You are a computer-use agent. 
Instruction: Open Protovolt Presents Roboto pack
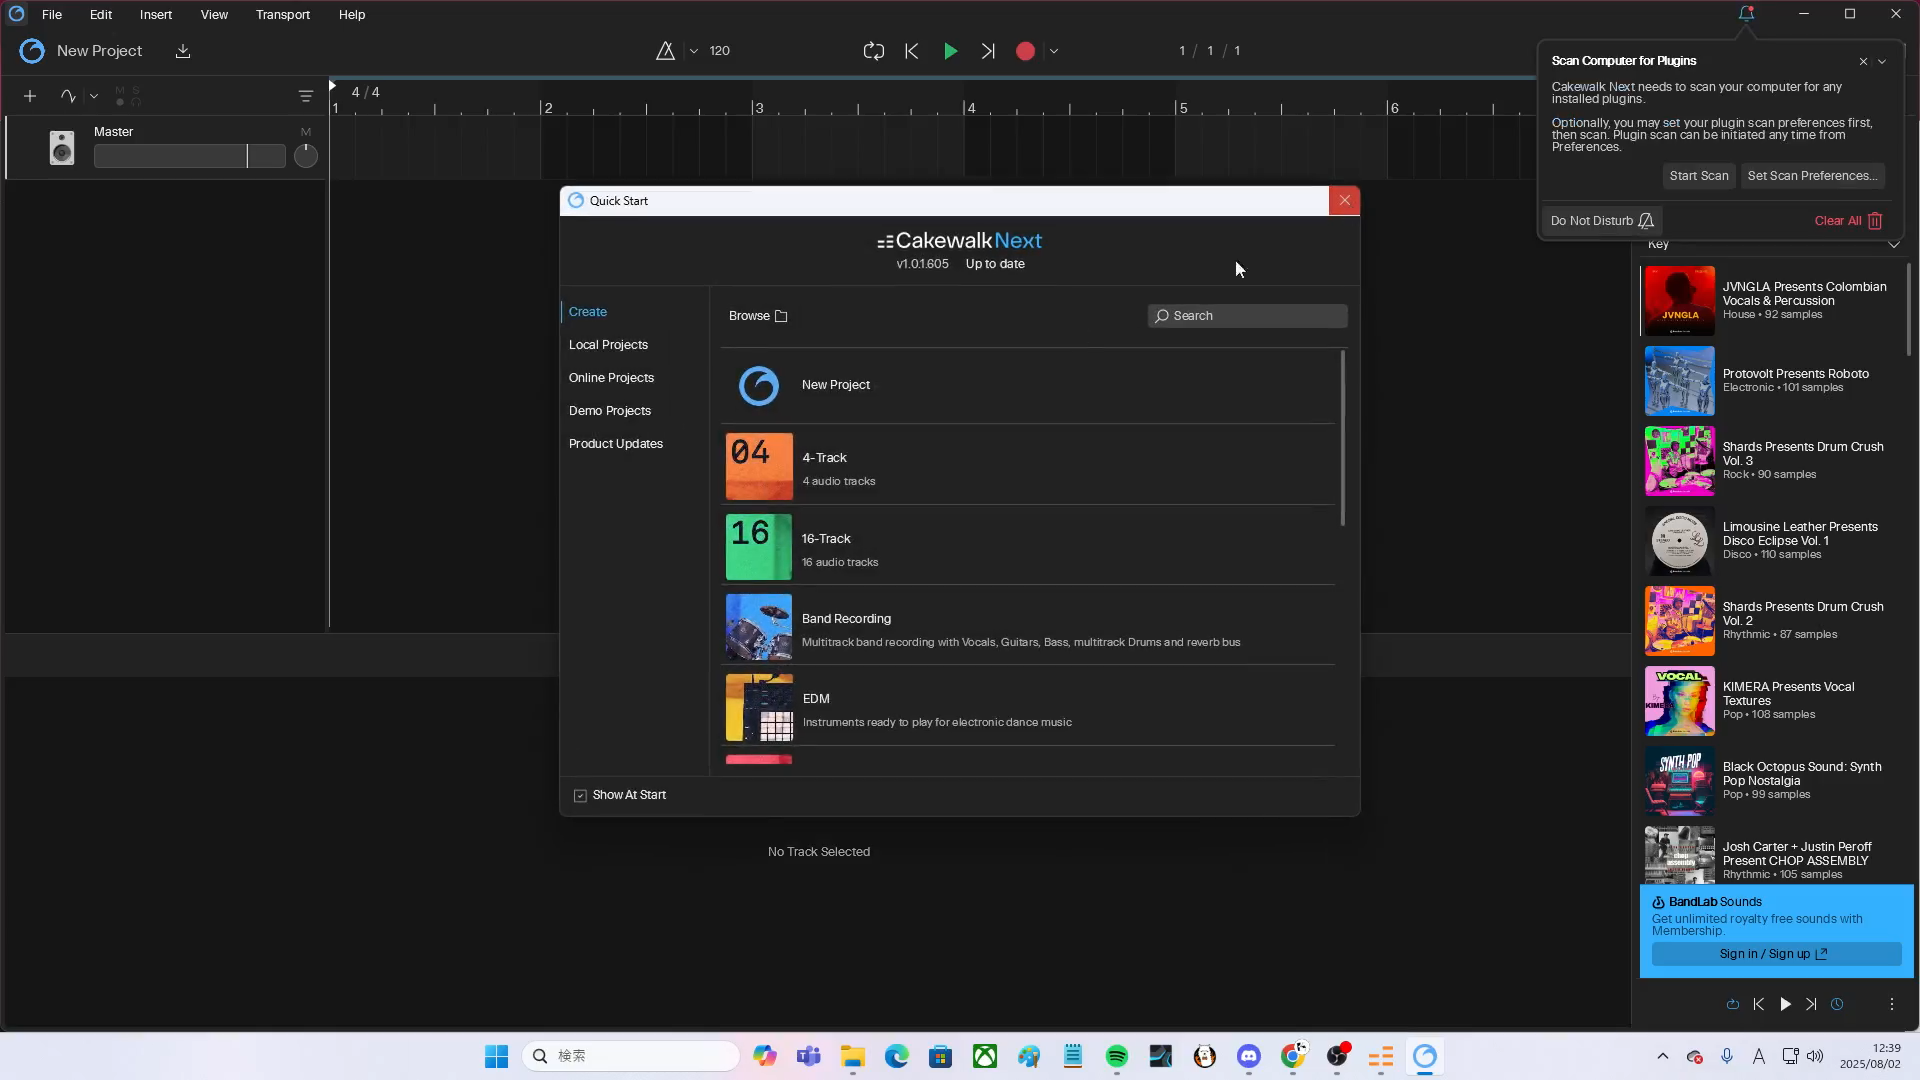point(1772,381)
